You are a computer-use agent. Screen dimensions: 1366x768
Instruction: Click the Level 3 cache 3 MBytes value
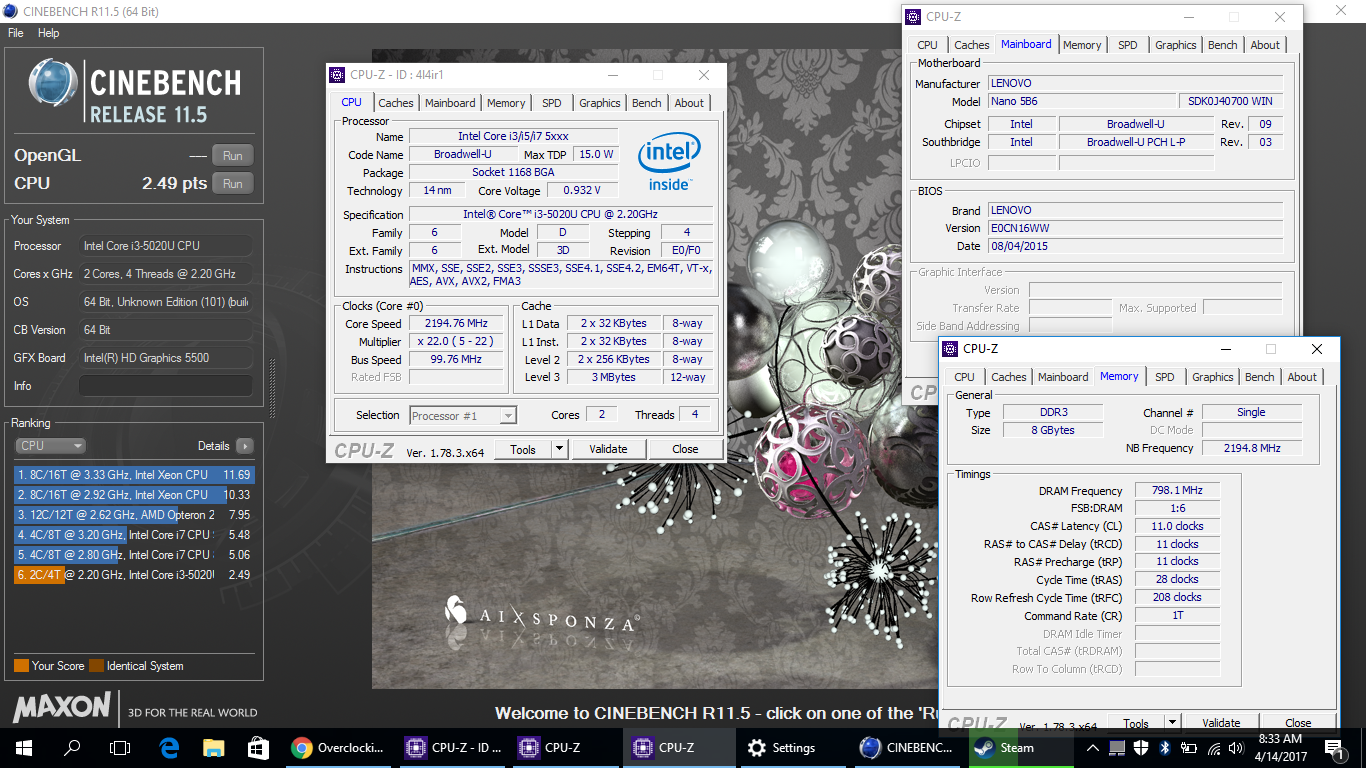click(614, 377)
